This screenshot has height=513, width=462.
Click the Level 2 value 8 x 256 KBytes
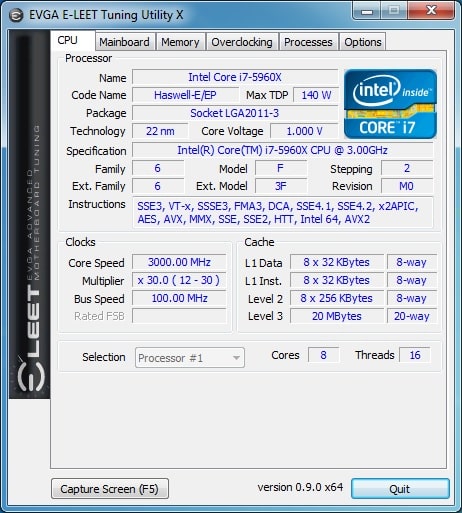[337, 298]
